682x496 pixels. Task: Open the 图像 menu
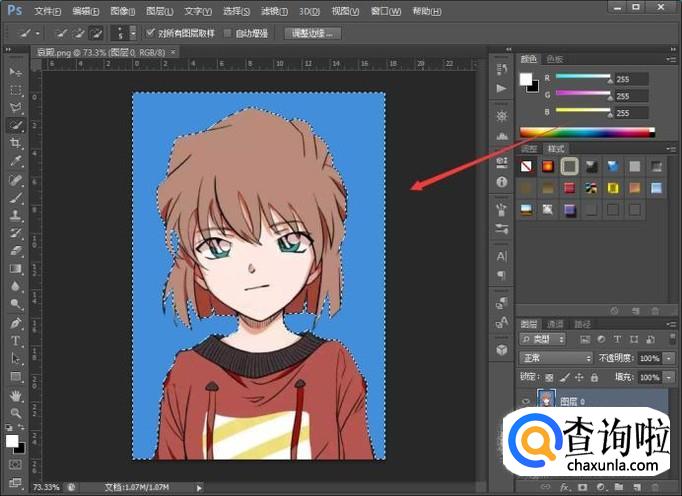click(x=123, y=11)
